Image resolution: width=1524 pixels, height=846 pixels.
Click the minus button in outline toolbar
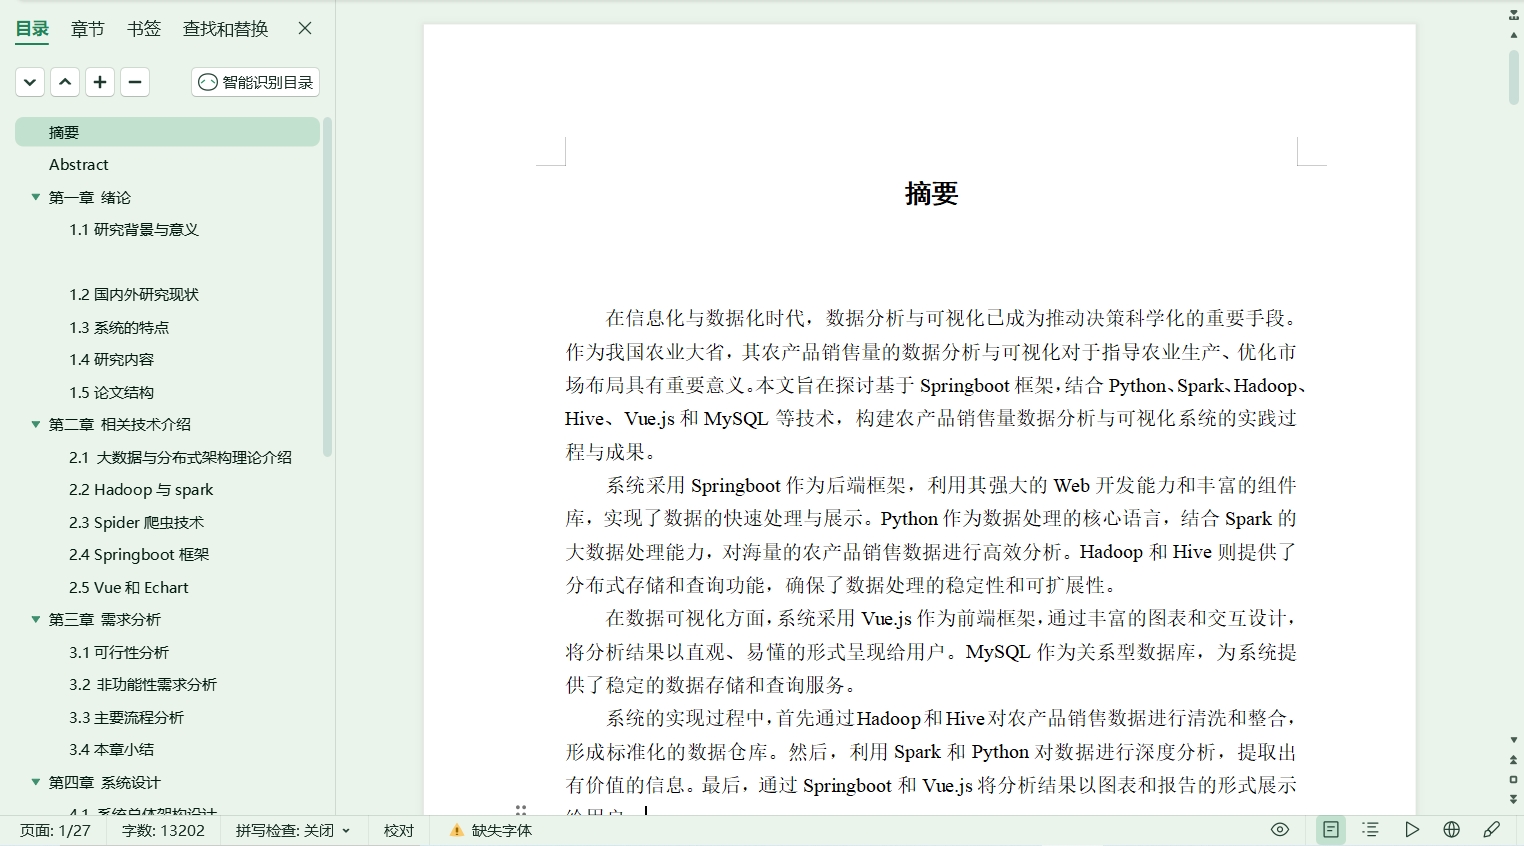(x=135, y=82)
